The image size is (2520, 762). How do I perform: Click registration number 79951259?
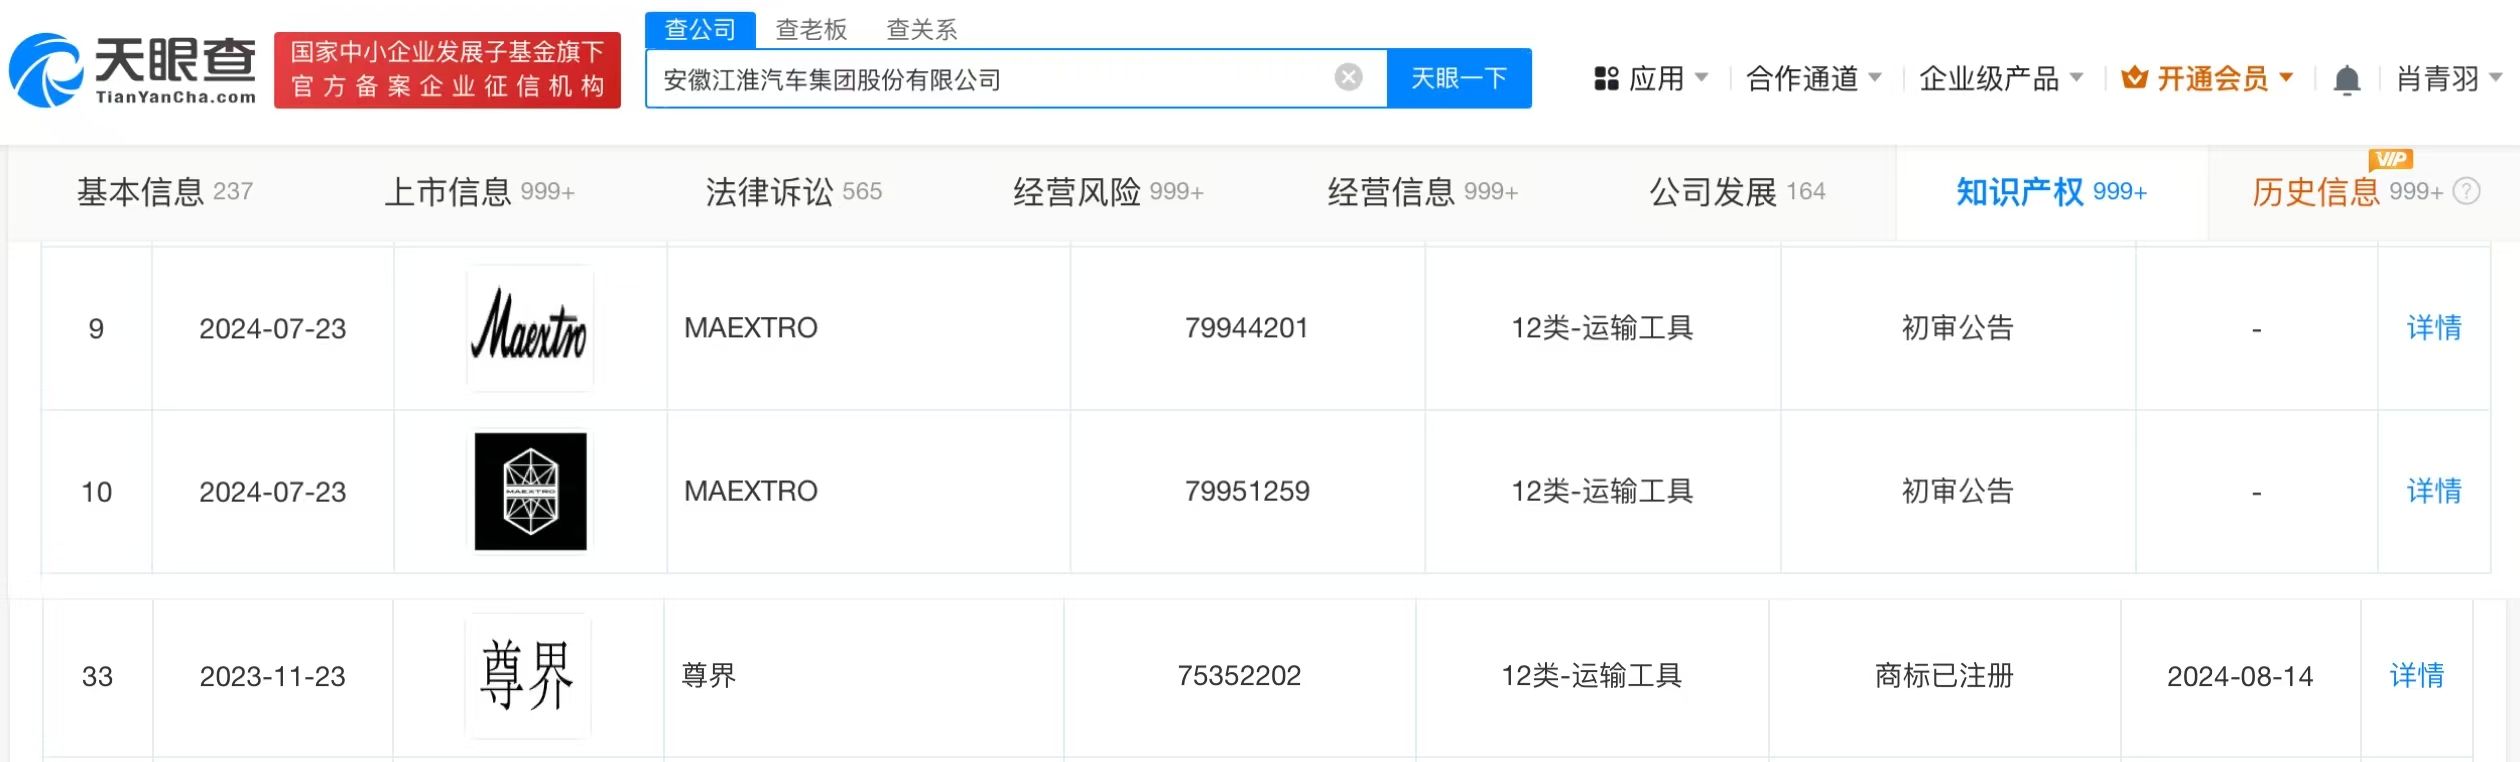pyautogui.click(x=1247, y=491)
